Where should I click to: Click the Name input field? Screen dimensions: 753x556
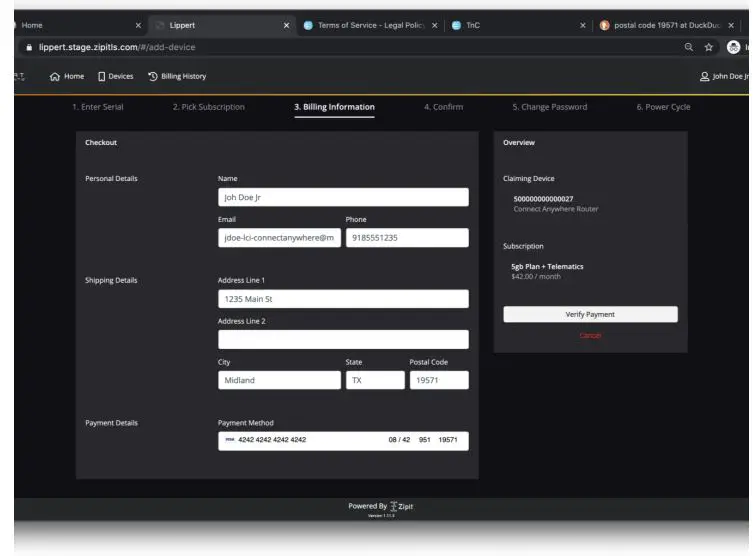(343, 197)
